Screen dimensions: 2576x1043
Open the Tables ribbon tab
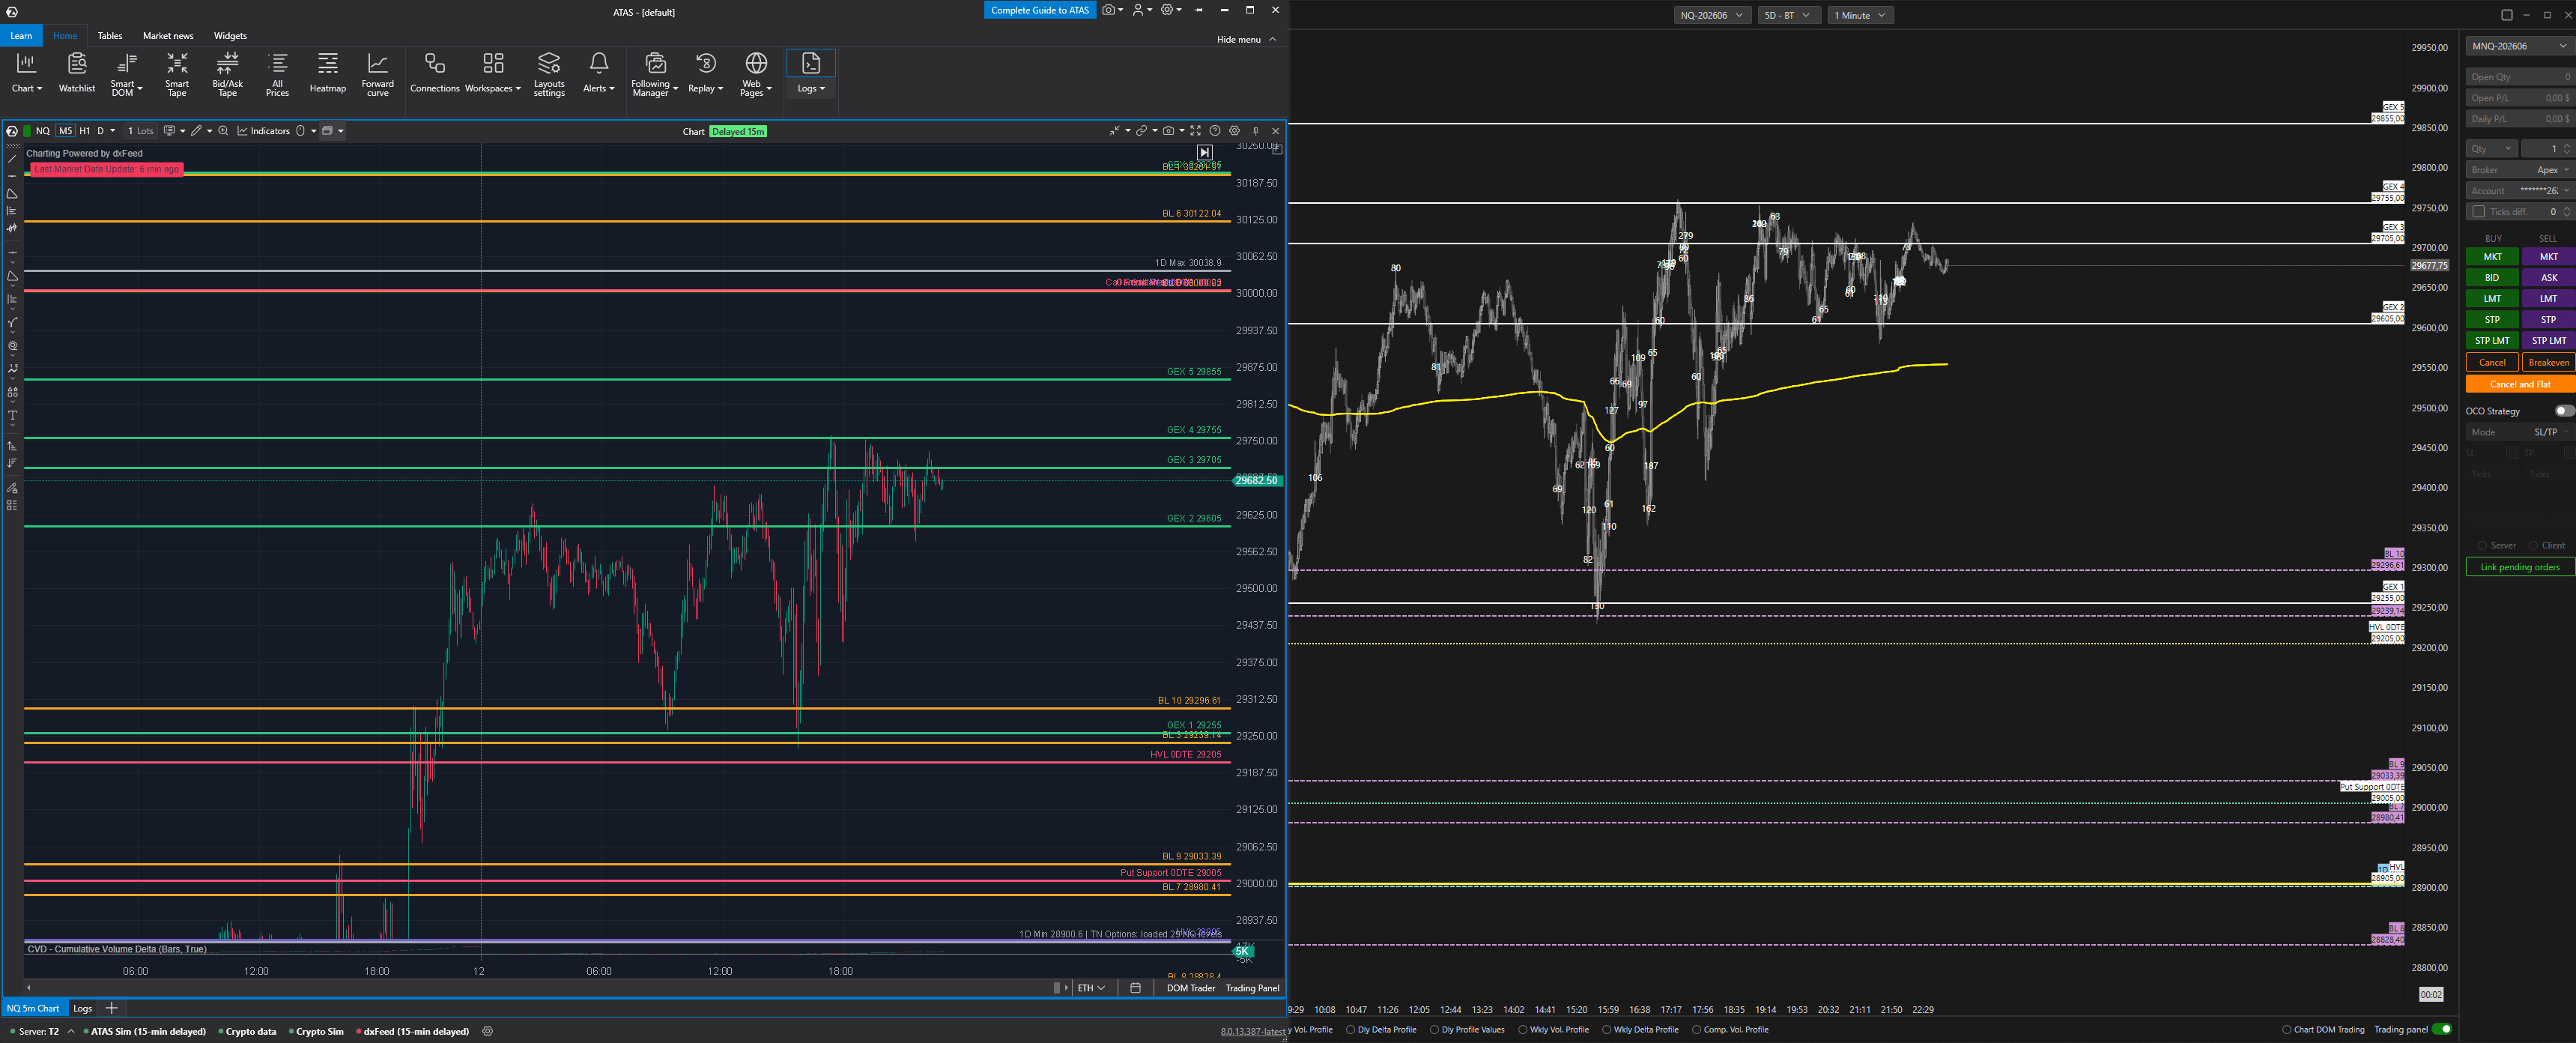point(110,36)
